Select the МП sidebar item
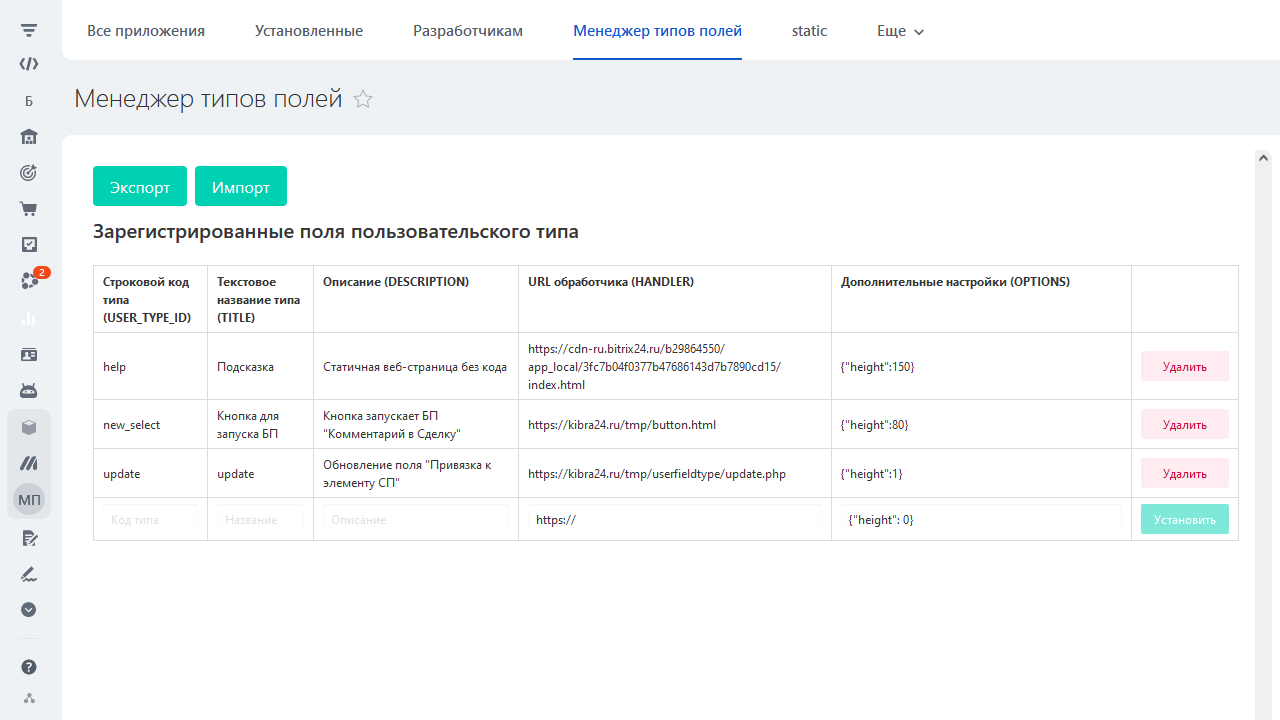Viewport: 1280px width, 720px height. pyautogui.click(x=29, y=499)
